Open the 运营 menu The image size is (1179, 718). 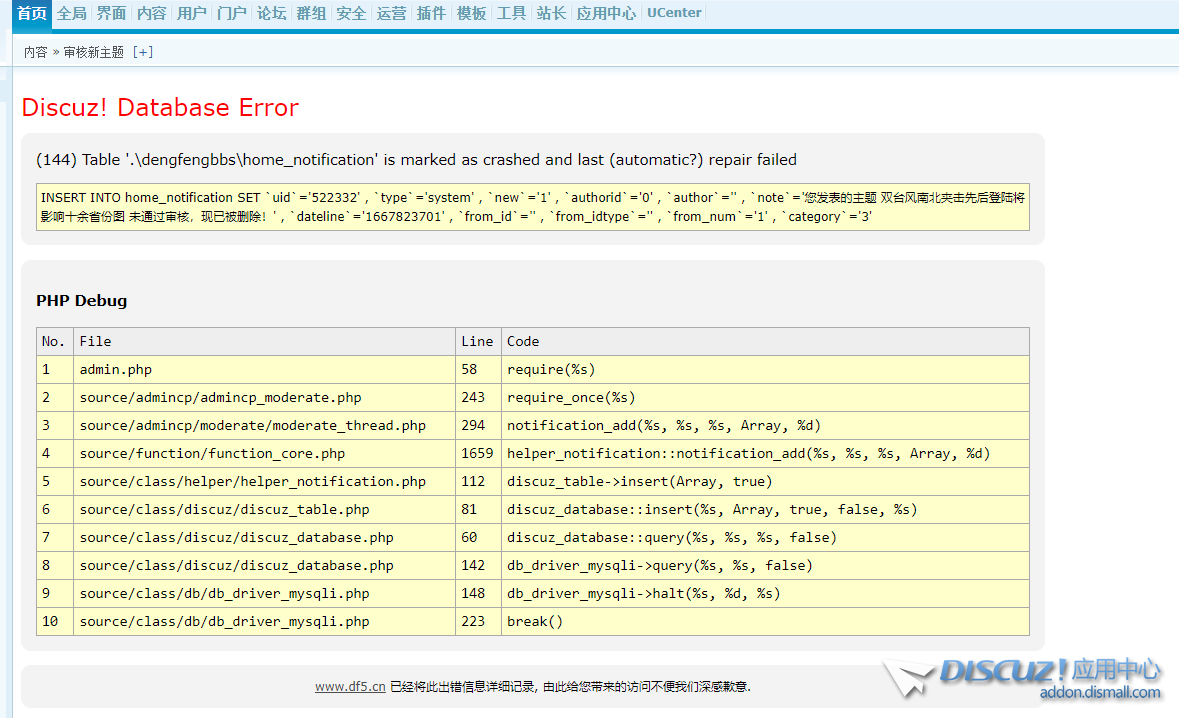391,14
